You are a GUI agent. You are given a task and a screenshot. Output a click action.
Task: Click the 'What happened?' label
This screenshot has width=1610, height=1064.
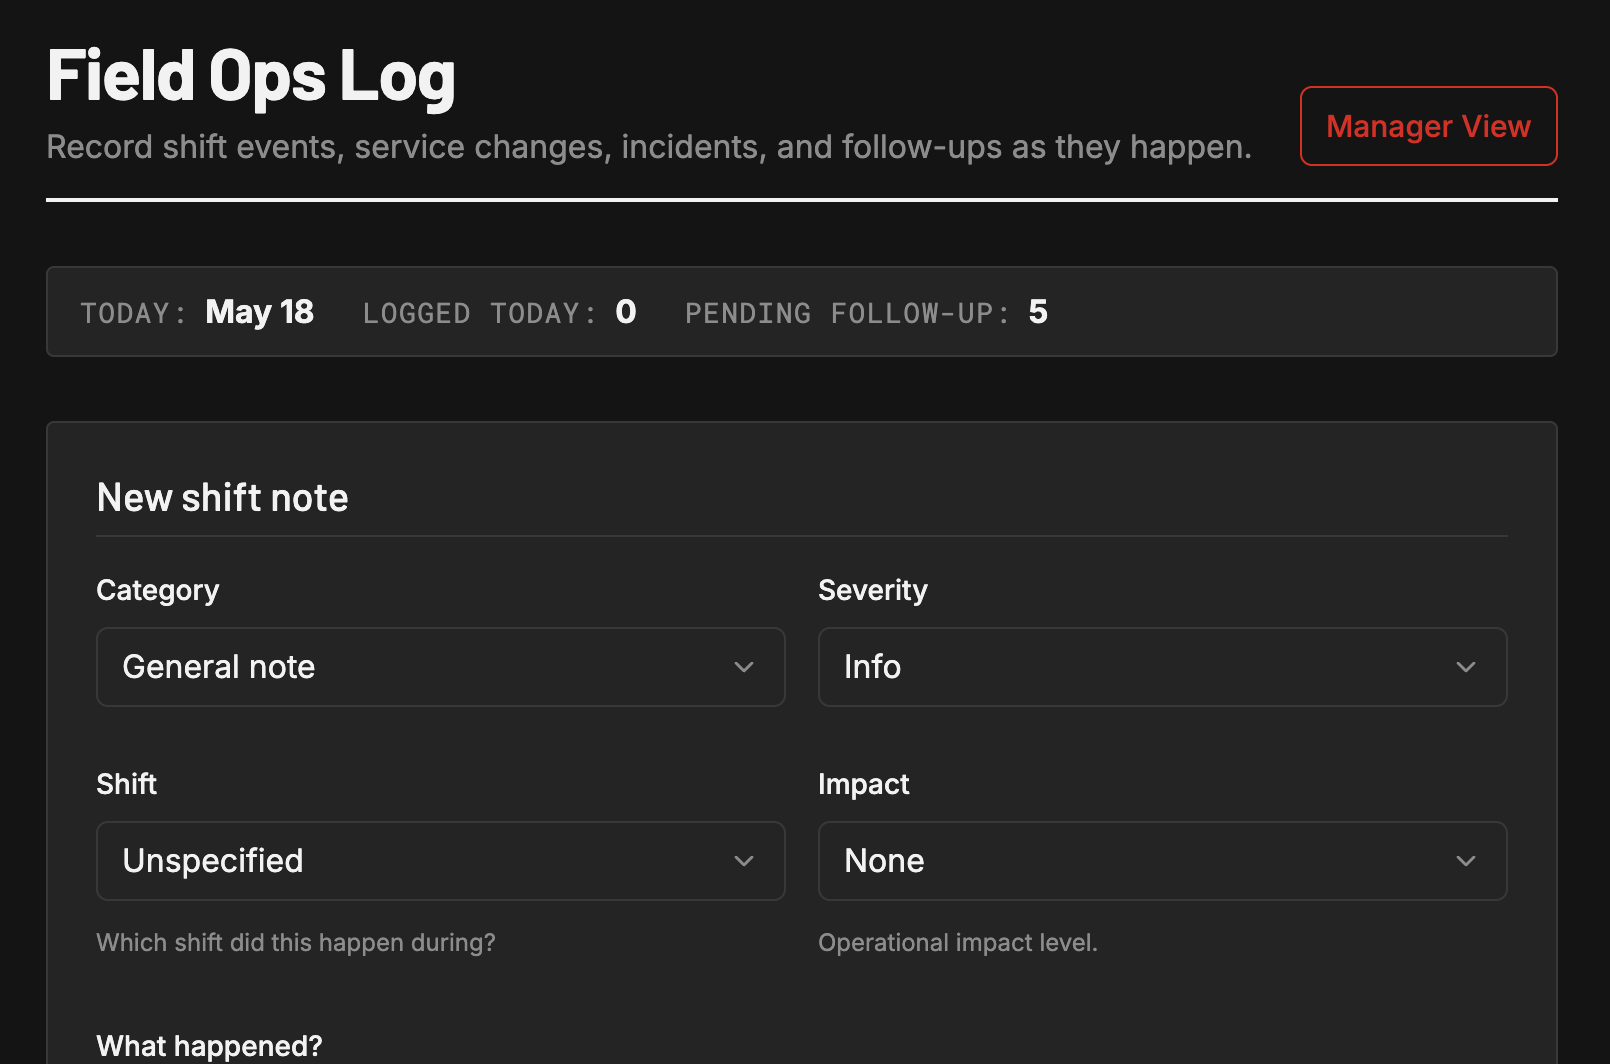pyautogui.click(x=209, y=1046)
